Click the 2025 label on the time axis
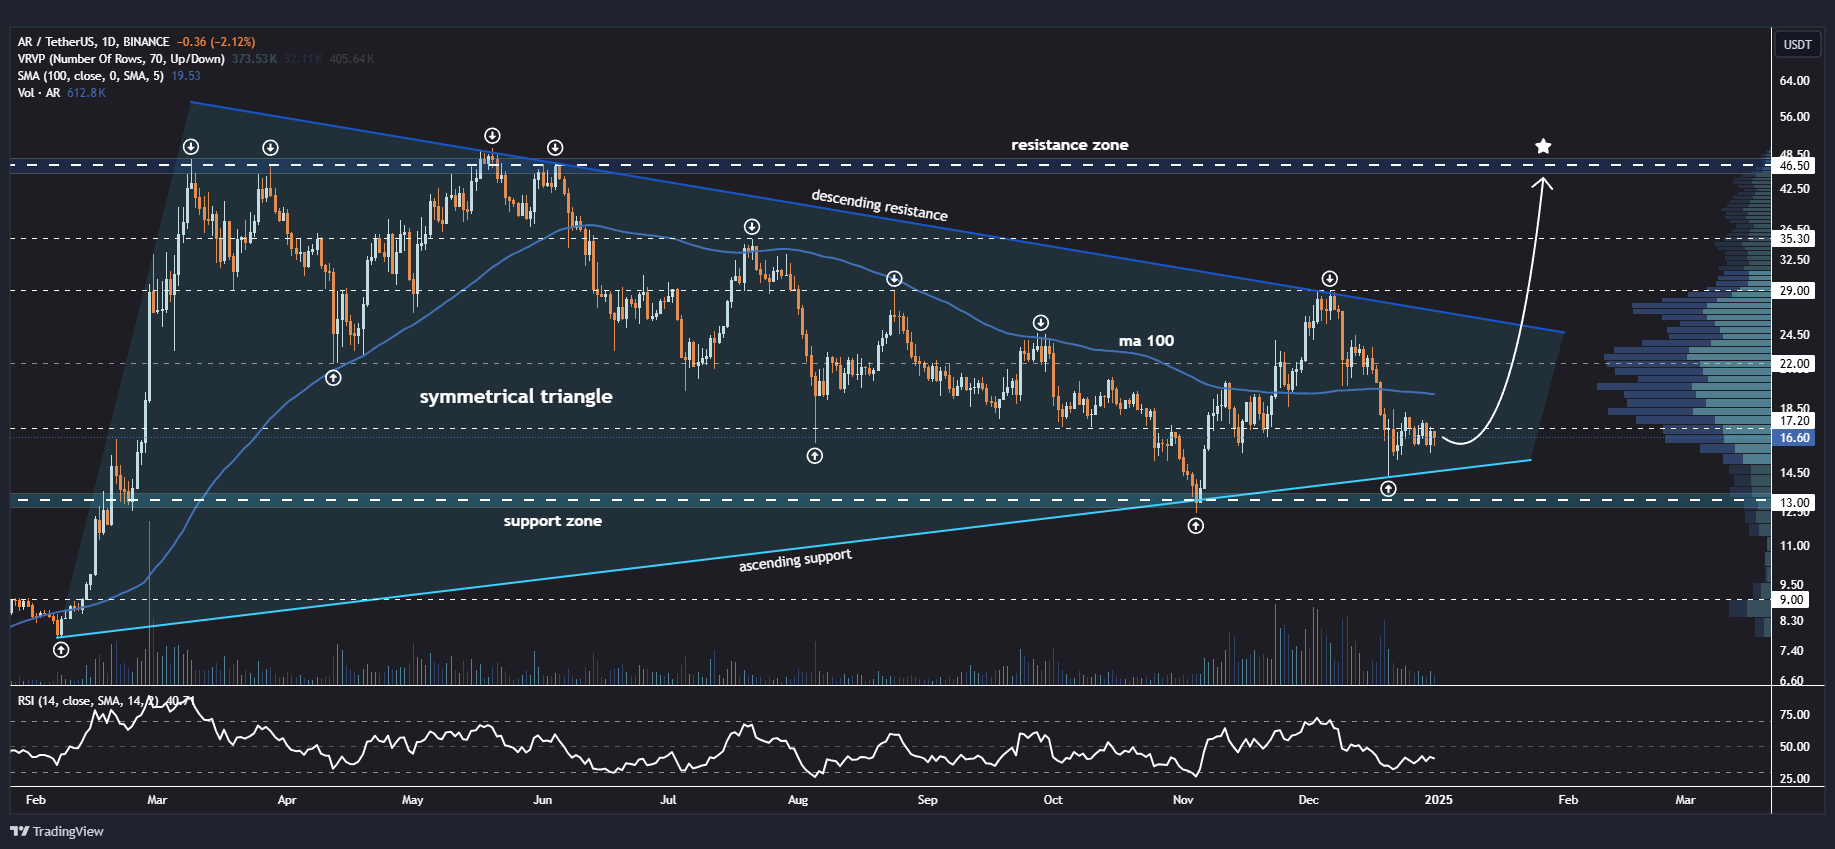 pos(1438,800)
